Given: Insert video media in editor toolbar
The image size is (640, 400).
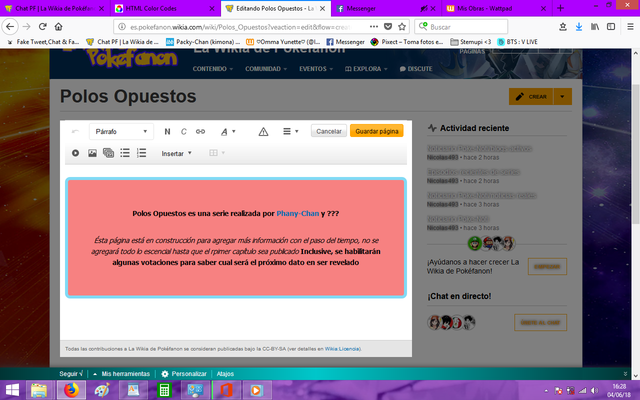Looking at the screenshot, I should tap(76, 153).
